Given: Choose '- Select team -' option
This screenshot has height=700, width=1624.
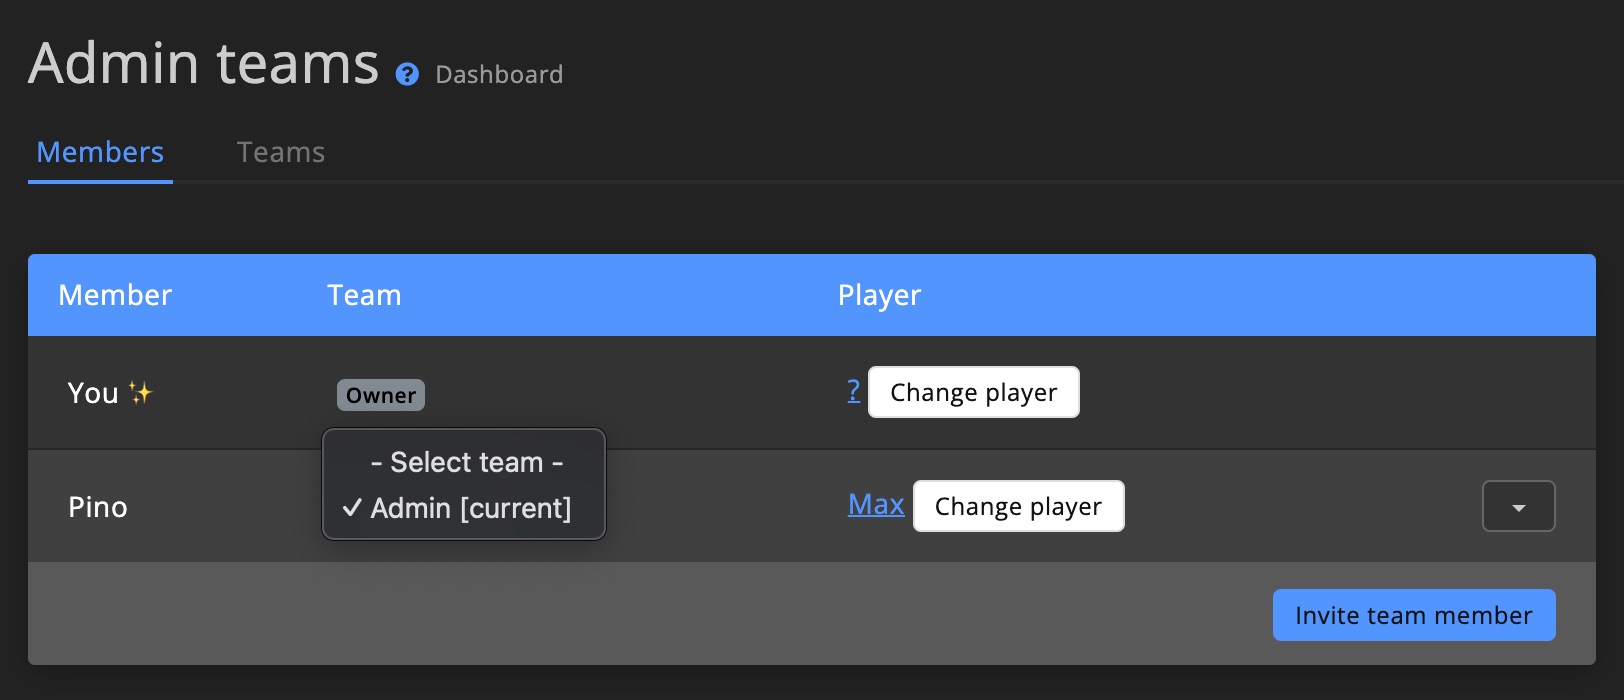Looking at the screenshot, I should coord(465,462).
